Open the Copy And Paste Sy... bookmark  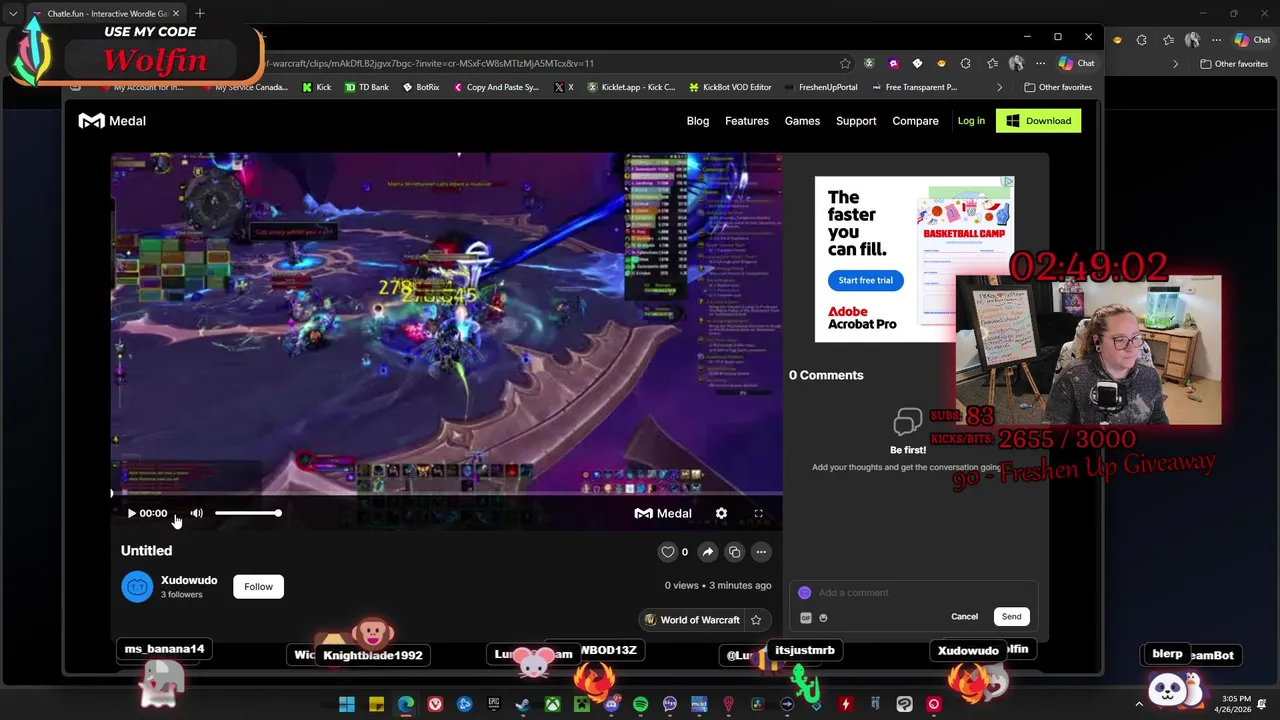point(495,87)
